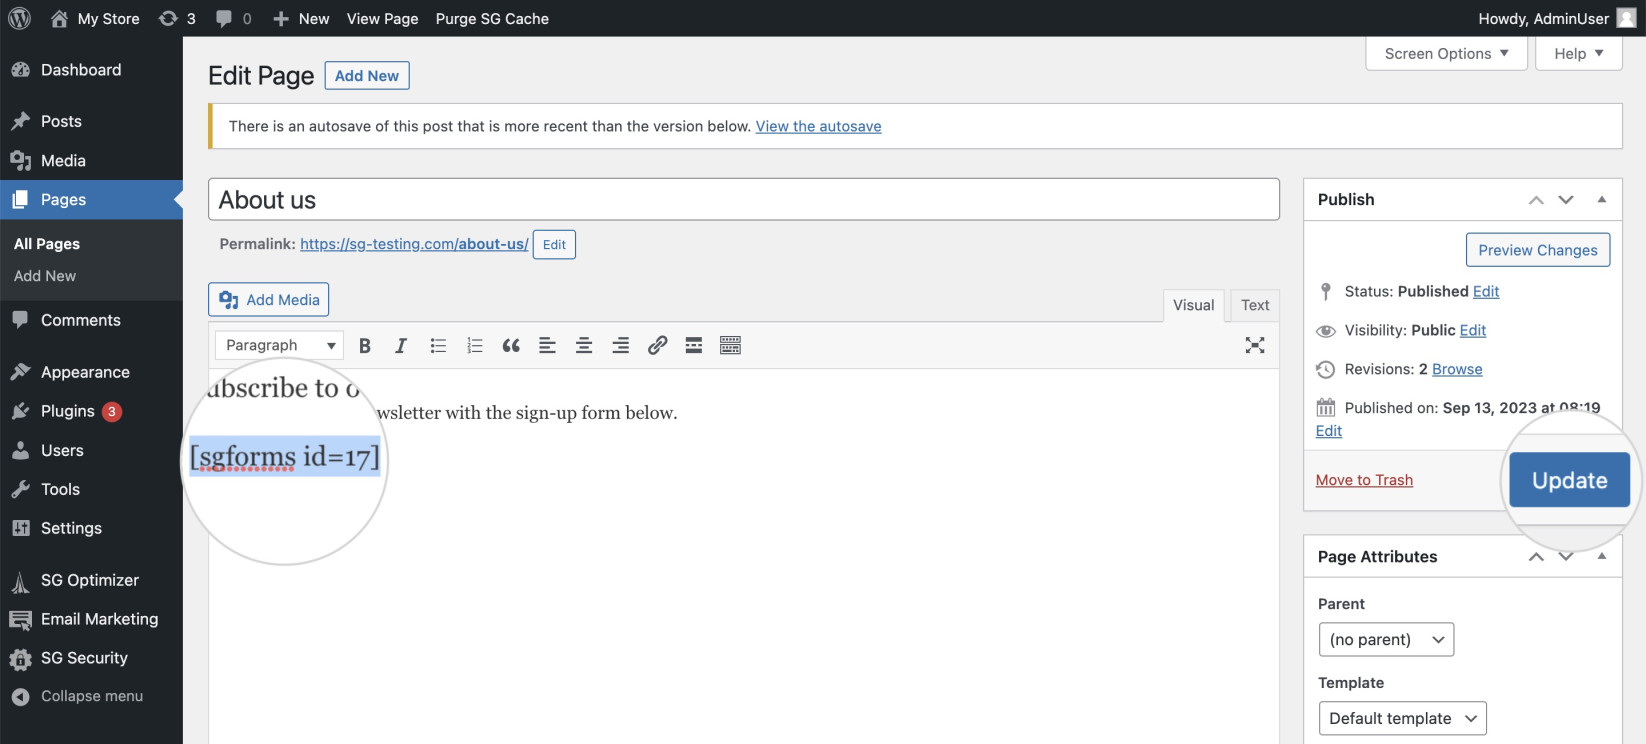Align text center
1646x744 pixels.
pyautogui.click(x=584, y=345)
